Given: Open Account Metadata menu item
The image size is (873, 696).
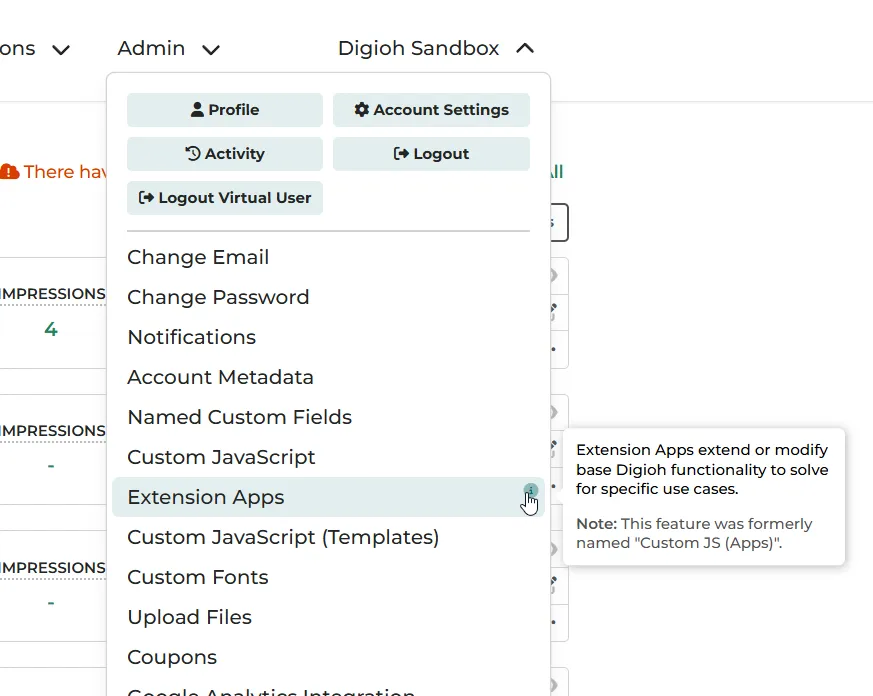Looking at the screenshot, I should (328, 378).
